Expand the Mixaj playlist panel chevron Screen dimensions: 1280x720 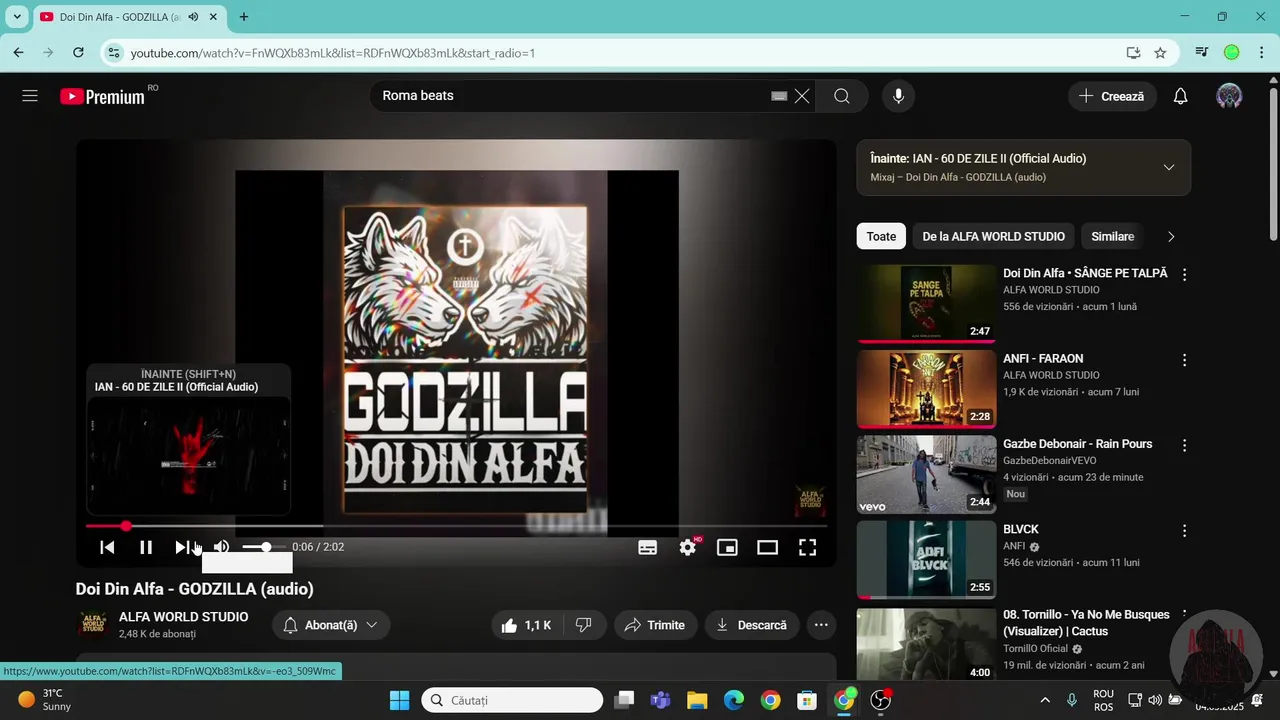point(1168,167)
